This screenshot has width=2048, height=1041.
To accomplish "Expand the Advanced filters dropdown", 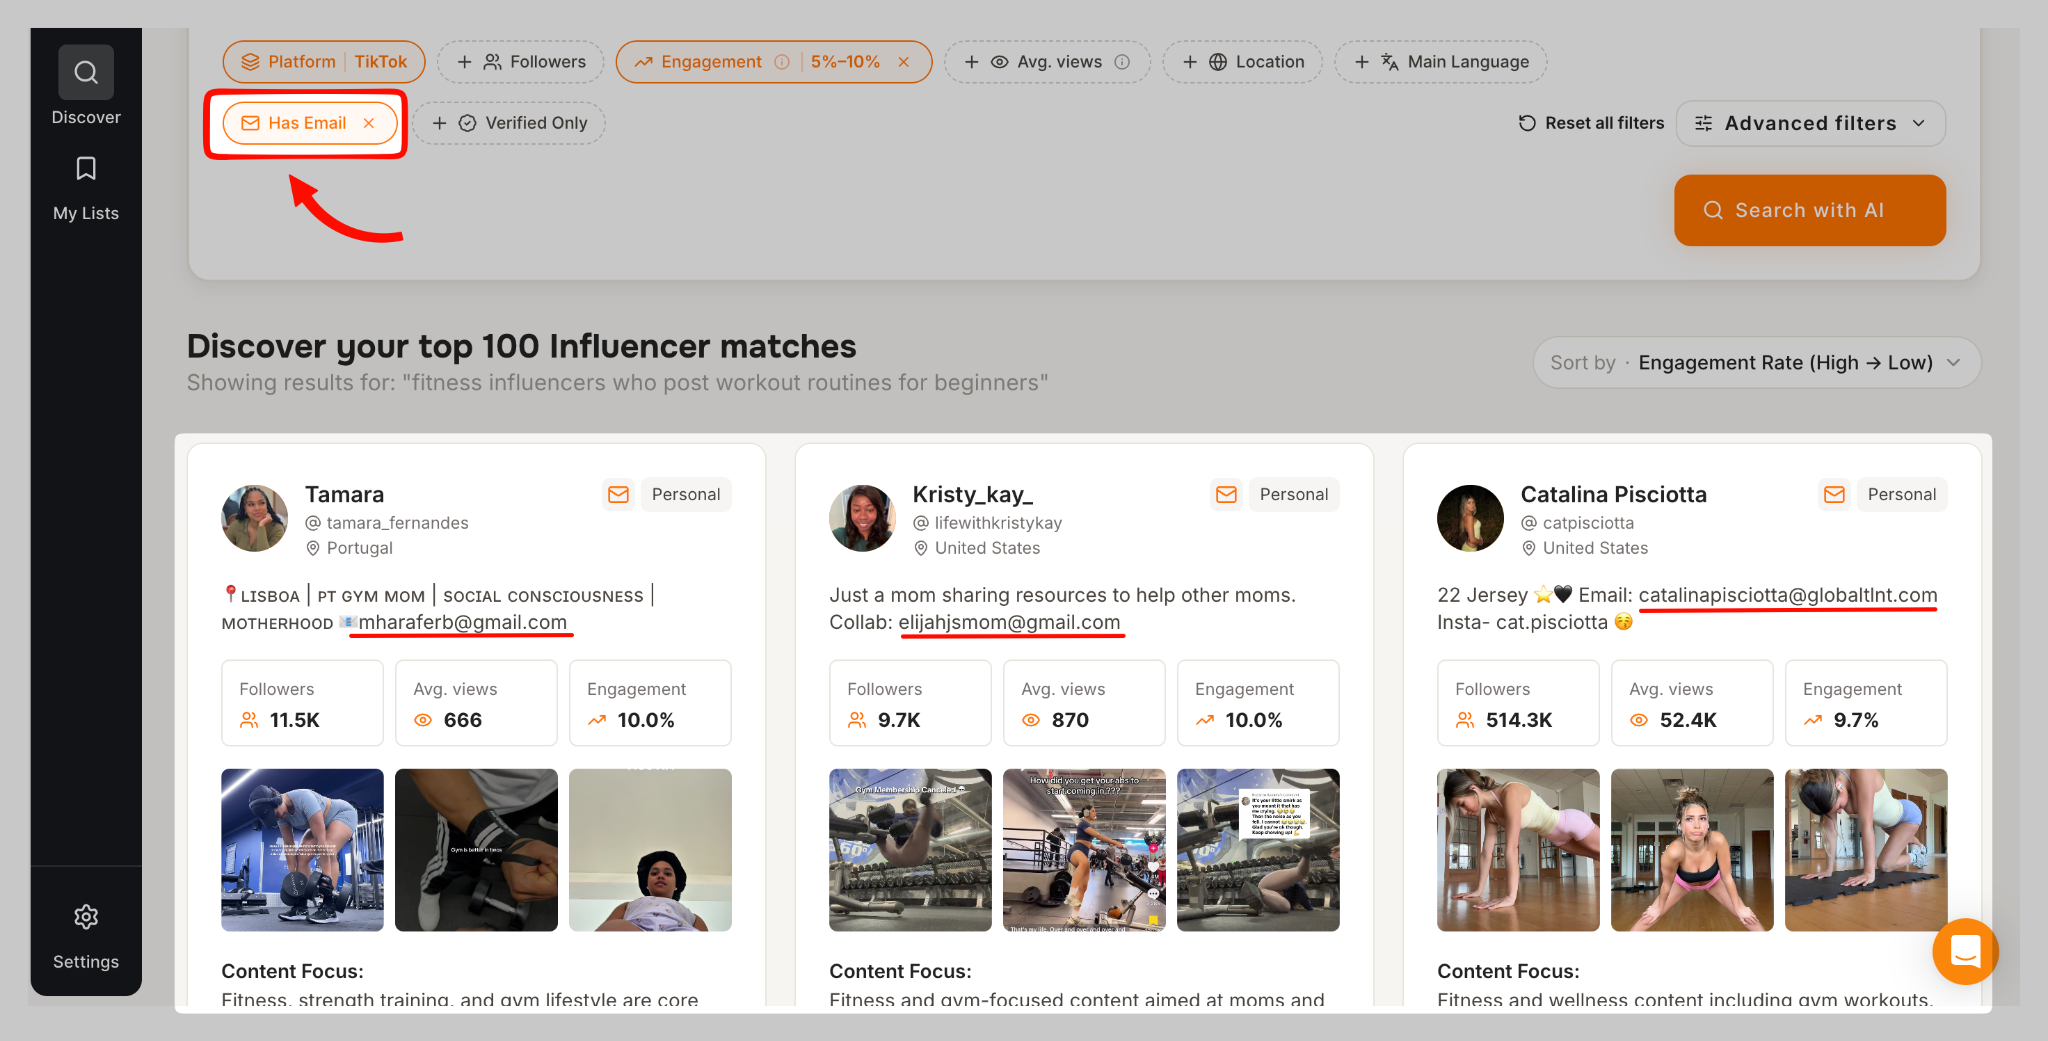I will coord(1810,122).
